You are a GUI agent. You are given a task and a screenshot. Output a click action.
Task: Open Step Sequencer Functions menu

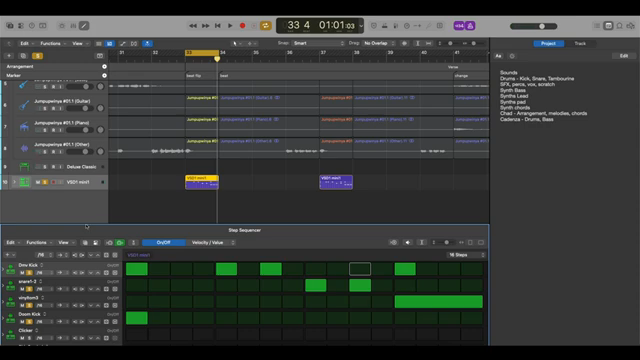click(38, 242)
